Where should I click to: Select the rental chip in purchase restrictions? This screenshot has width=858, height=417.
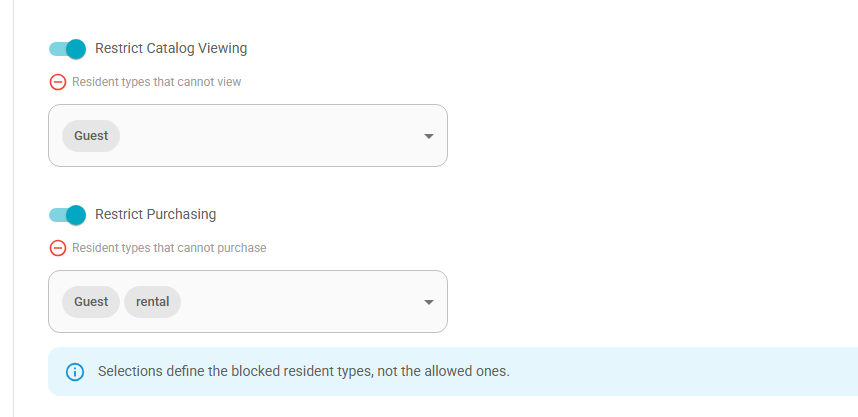coord(153,302)
